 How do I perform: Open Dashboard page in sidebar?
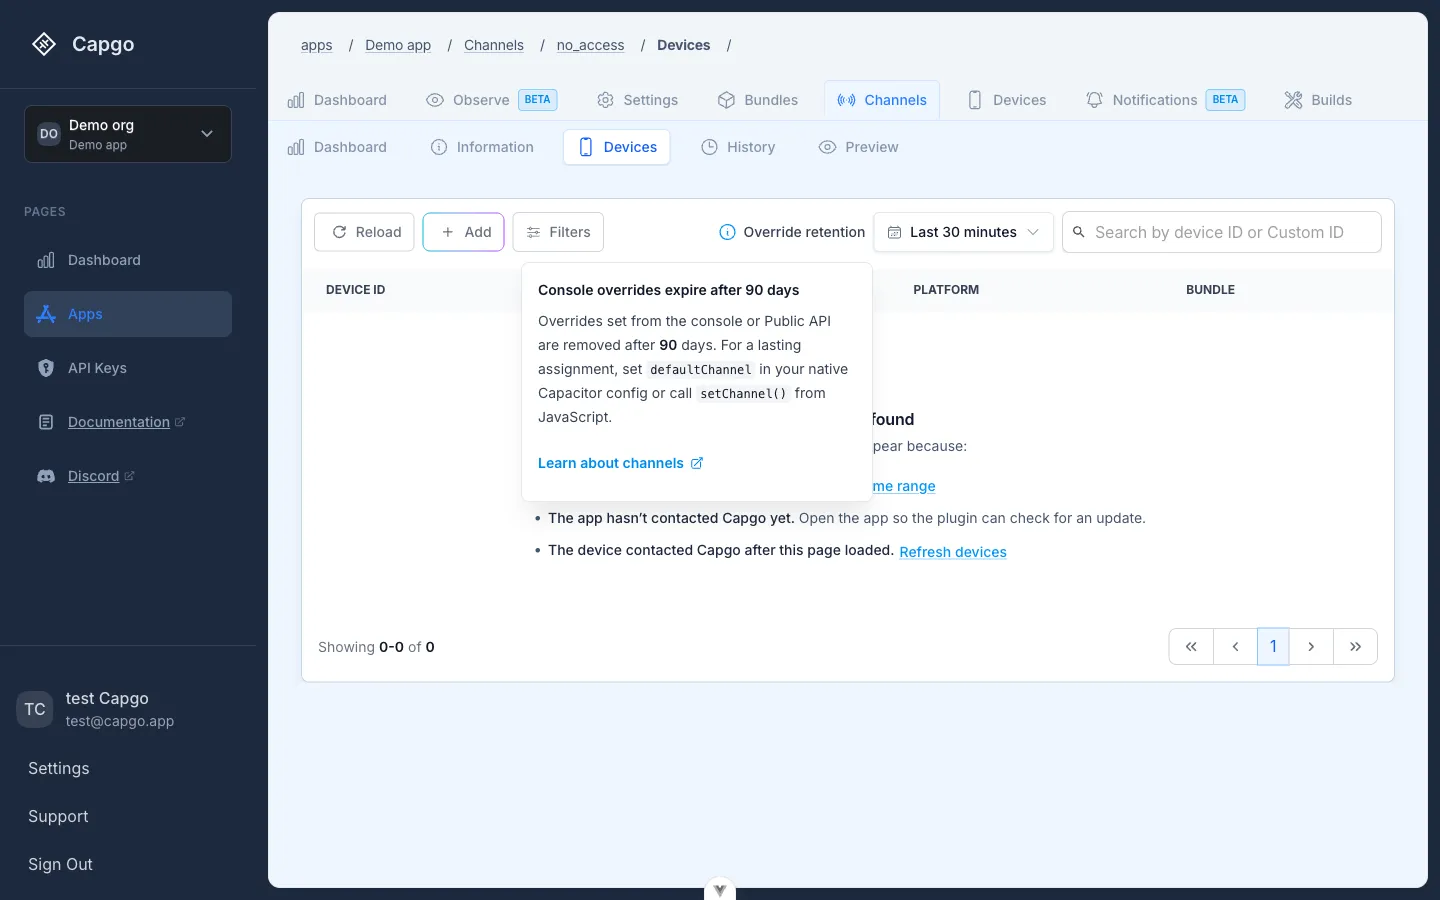point(128,260)
